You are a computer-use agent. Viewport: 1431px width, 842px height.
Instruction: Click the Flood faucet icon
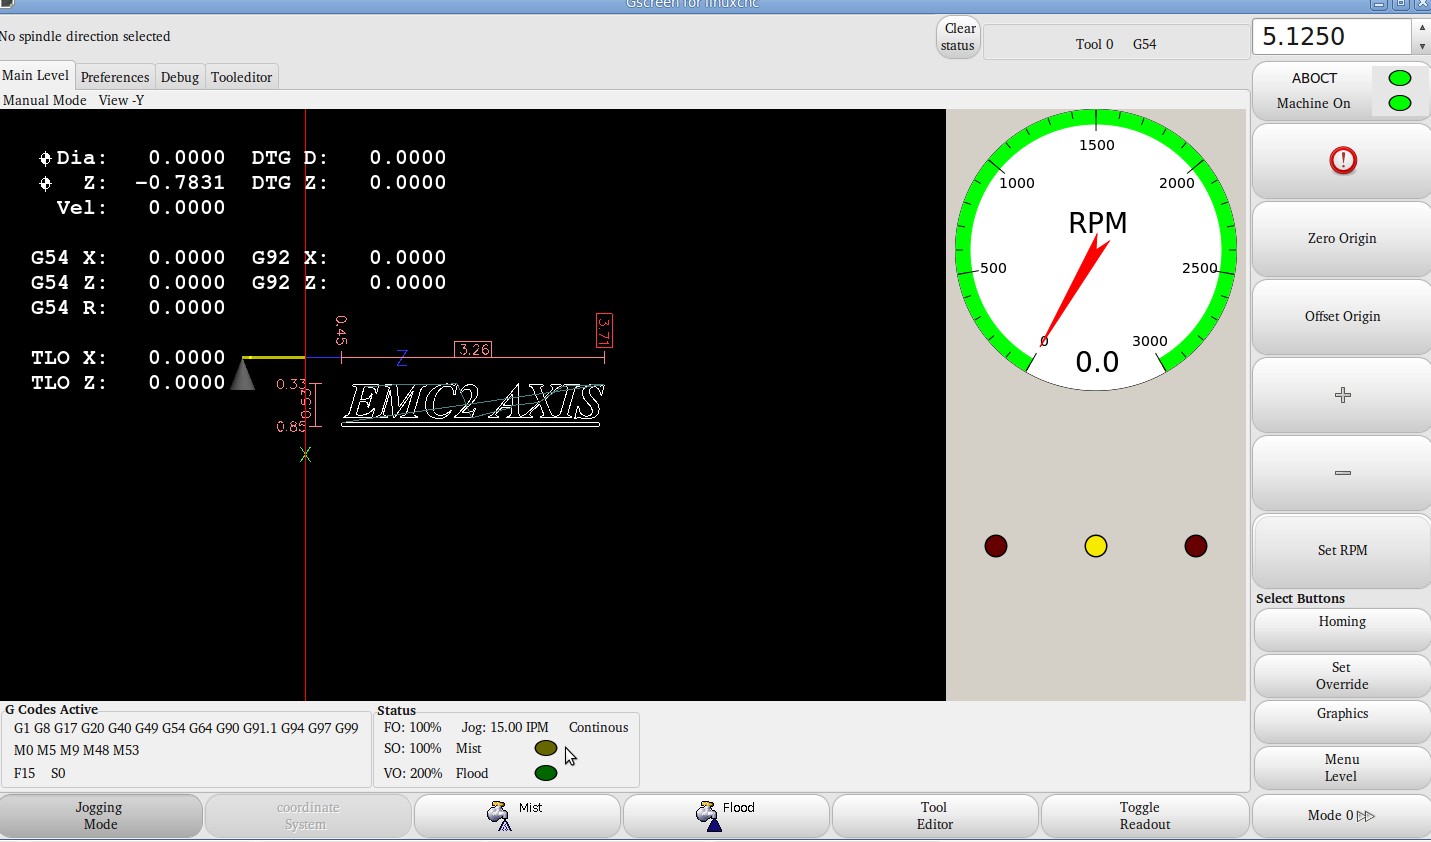tap(708, 816)
